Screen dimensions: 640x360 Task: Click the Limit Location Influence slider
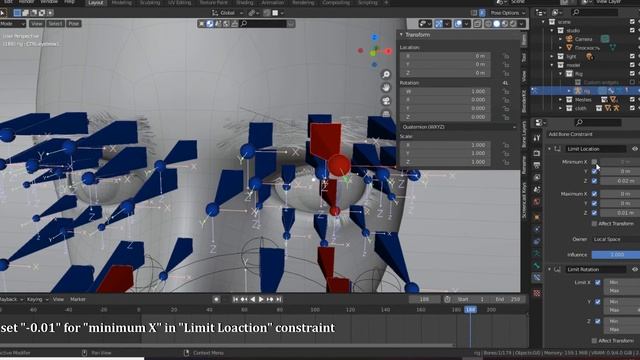point(616,255)
